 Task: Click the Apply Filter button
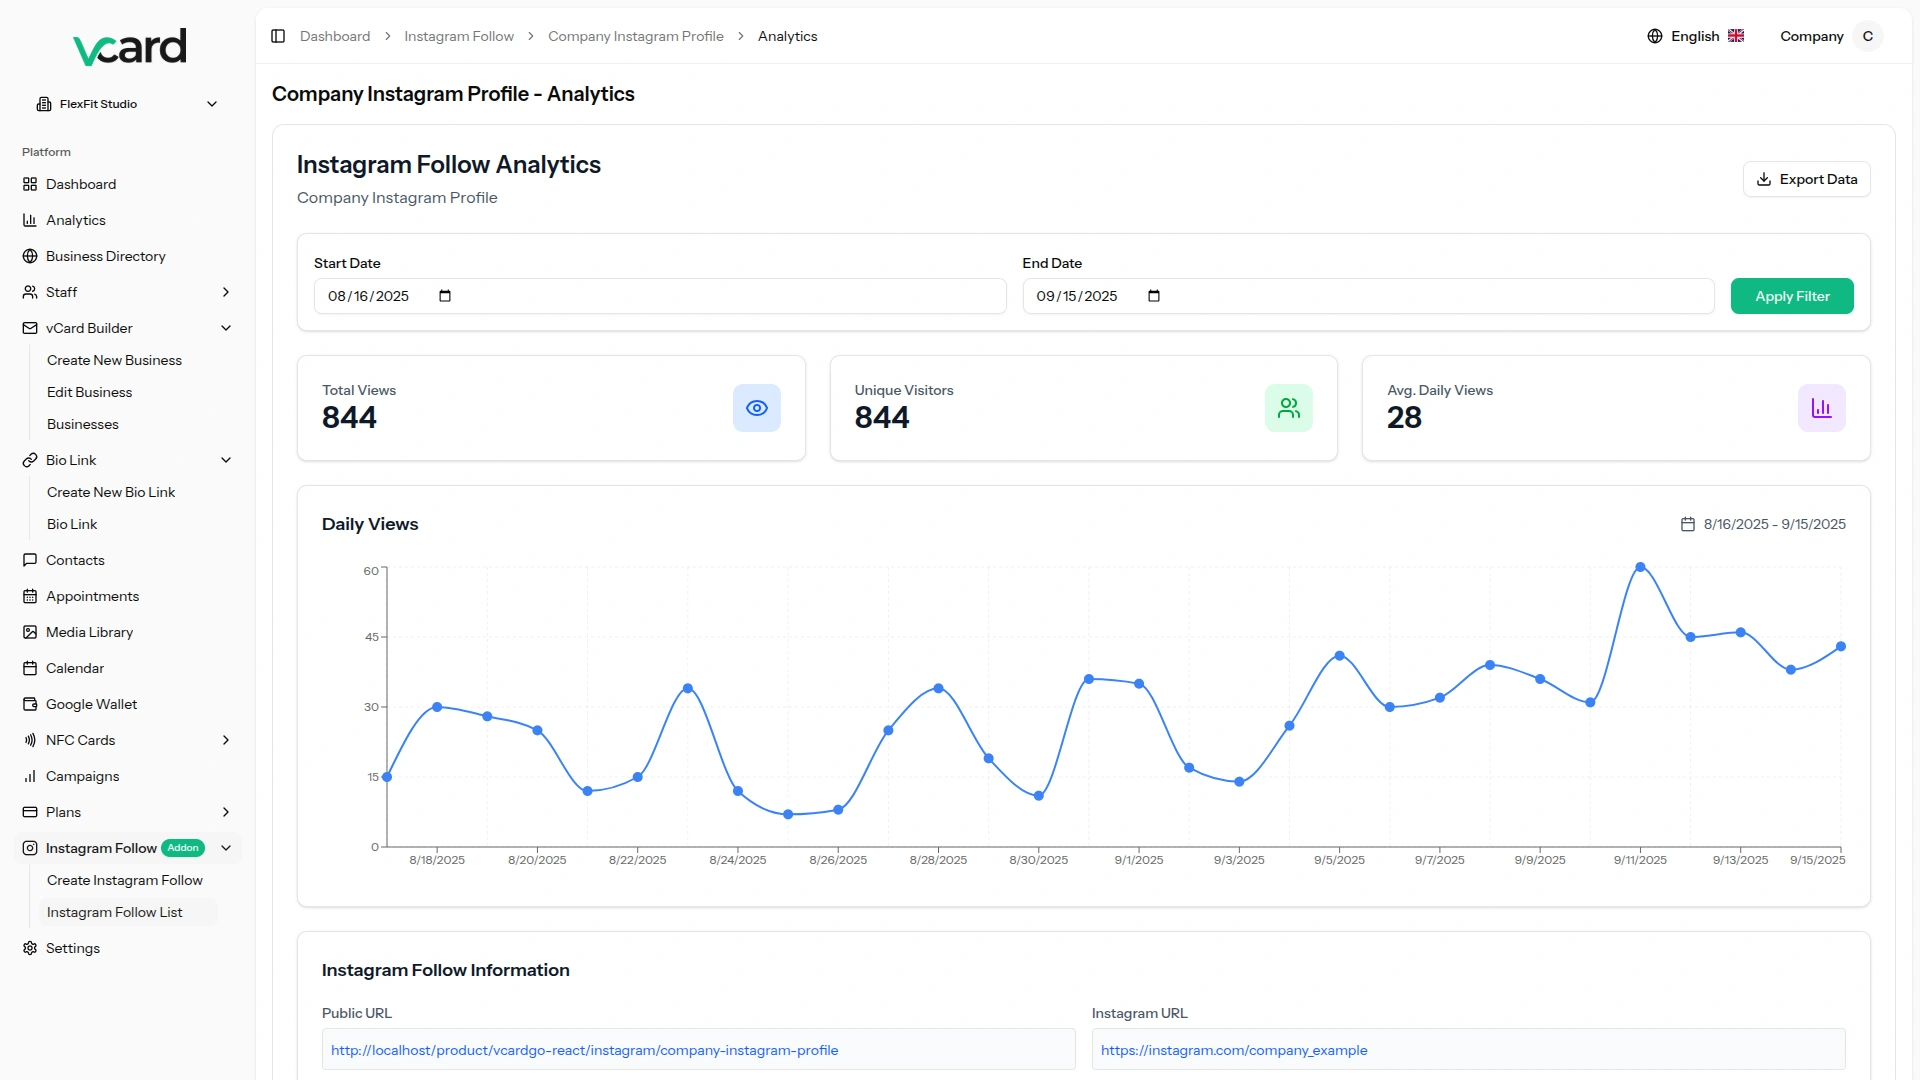tap(1792, 296)
